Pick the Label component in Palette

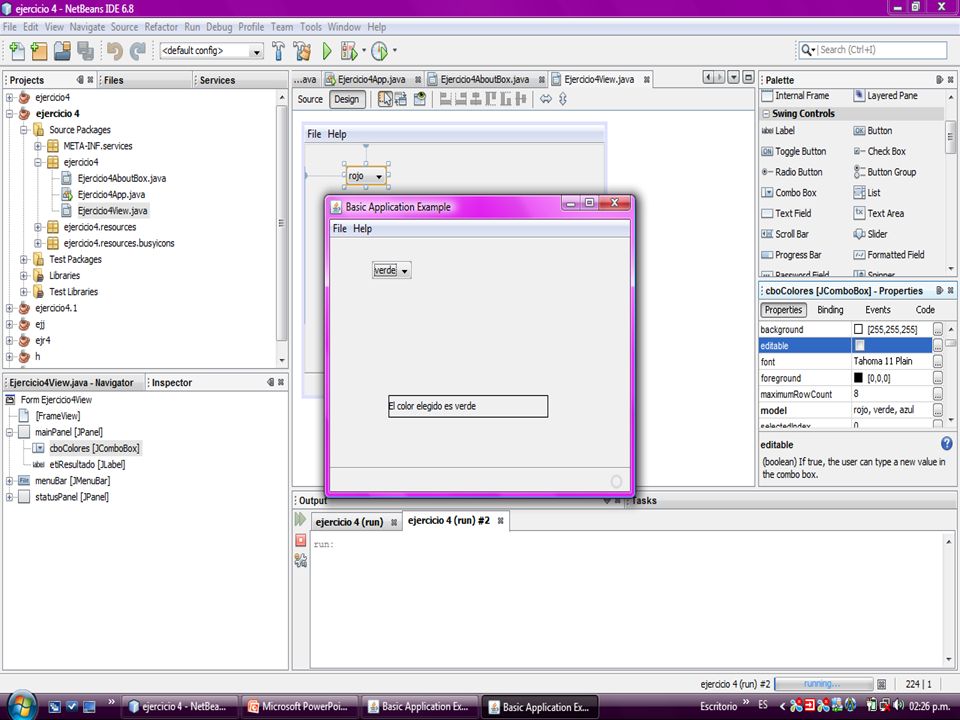(x=778, y=130)
